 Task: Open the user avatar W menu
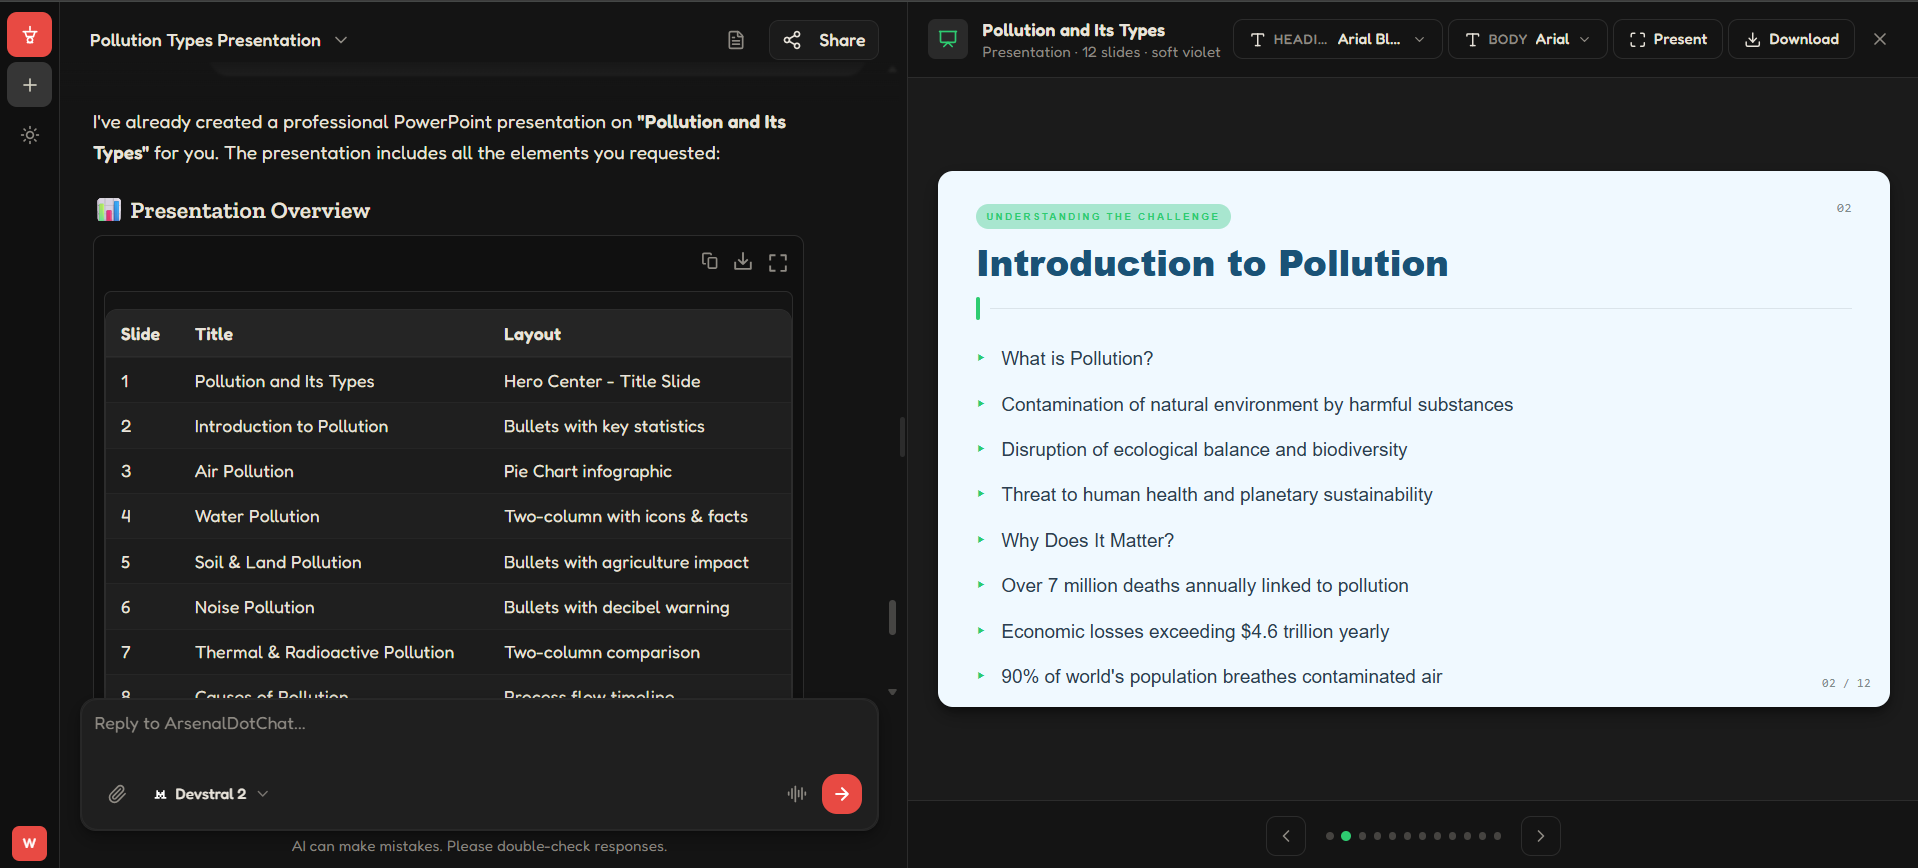point(29,843)
